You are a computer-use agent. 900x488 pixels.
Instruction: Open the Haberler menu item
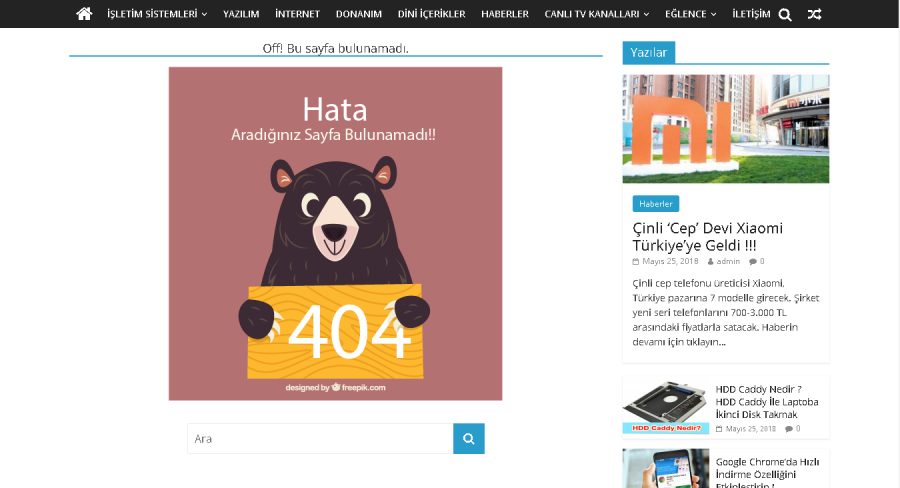[x=505, y=14]
